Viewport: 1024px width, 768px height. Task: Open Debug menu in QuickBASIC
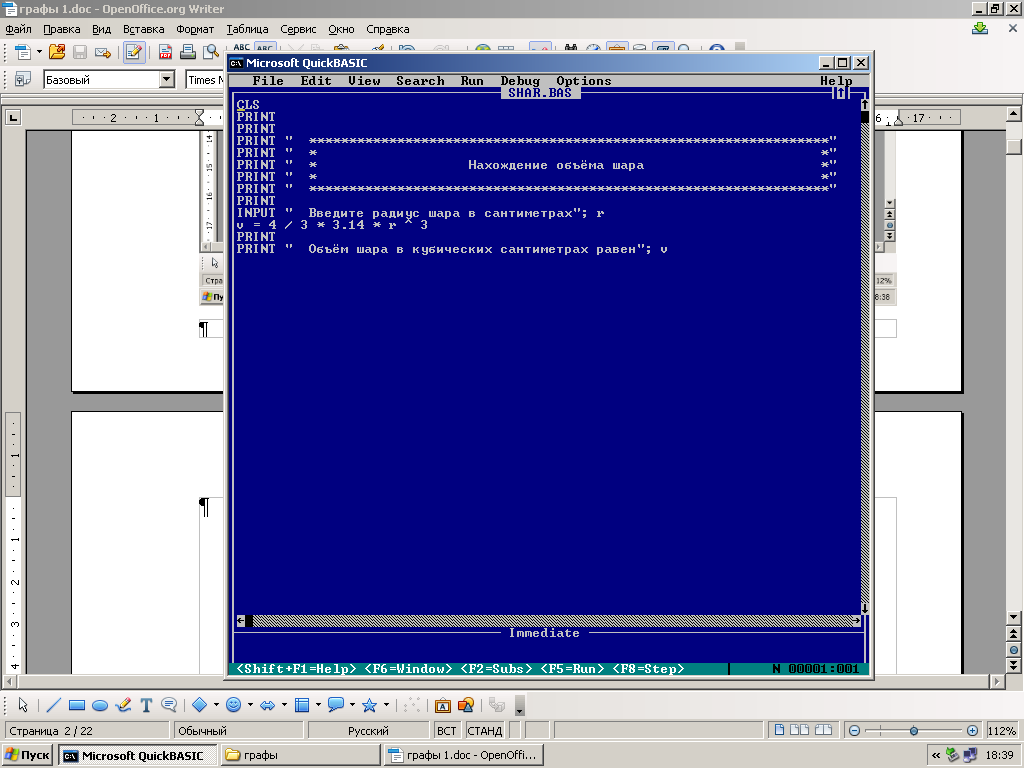click(x=520, y=81)
